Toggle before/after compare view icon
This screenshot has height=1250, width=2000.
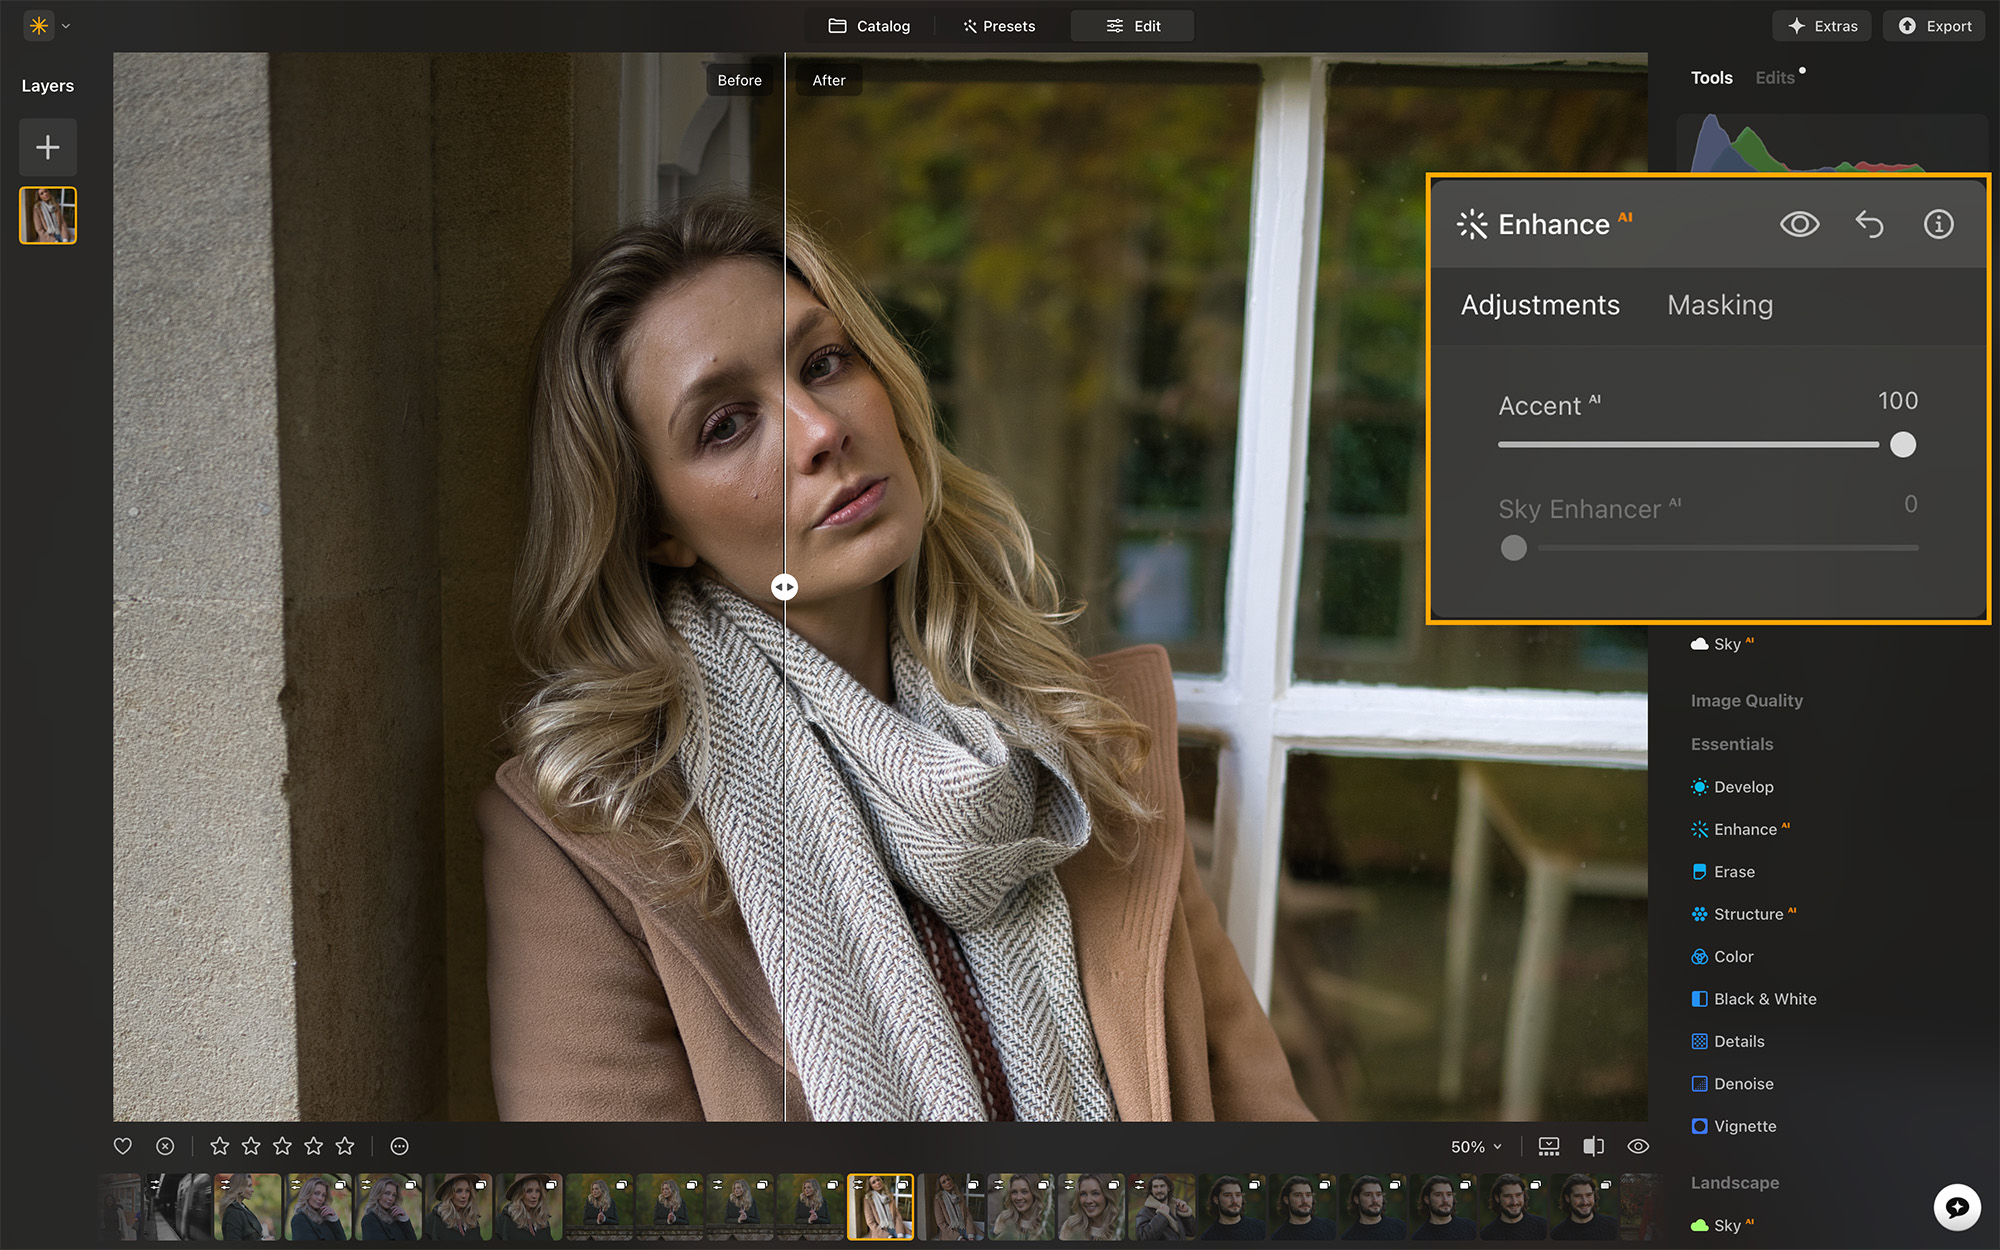[x=1594, y=1146]
